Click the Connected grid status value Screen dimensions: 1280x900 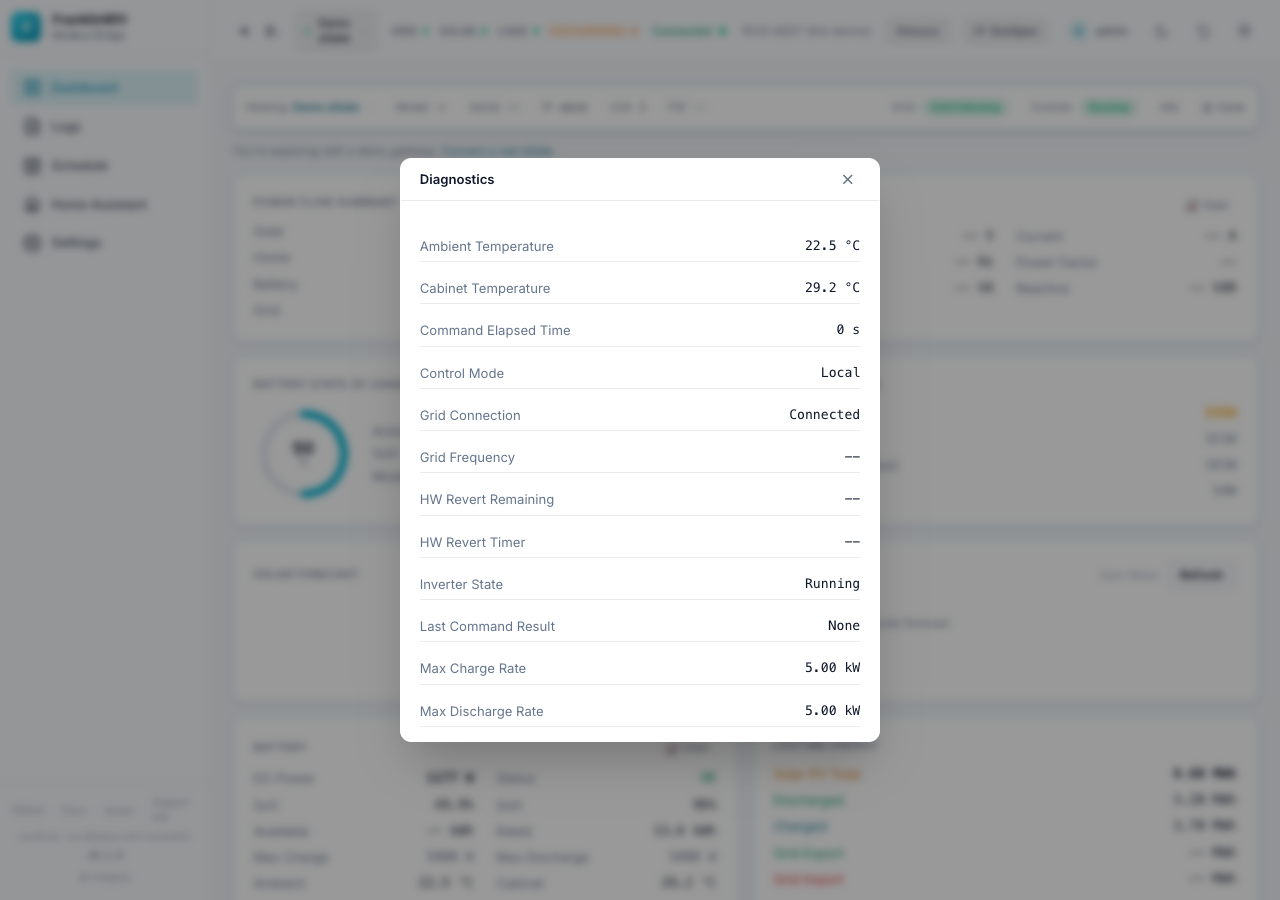pyautogui.click(x=824, y=414)
